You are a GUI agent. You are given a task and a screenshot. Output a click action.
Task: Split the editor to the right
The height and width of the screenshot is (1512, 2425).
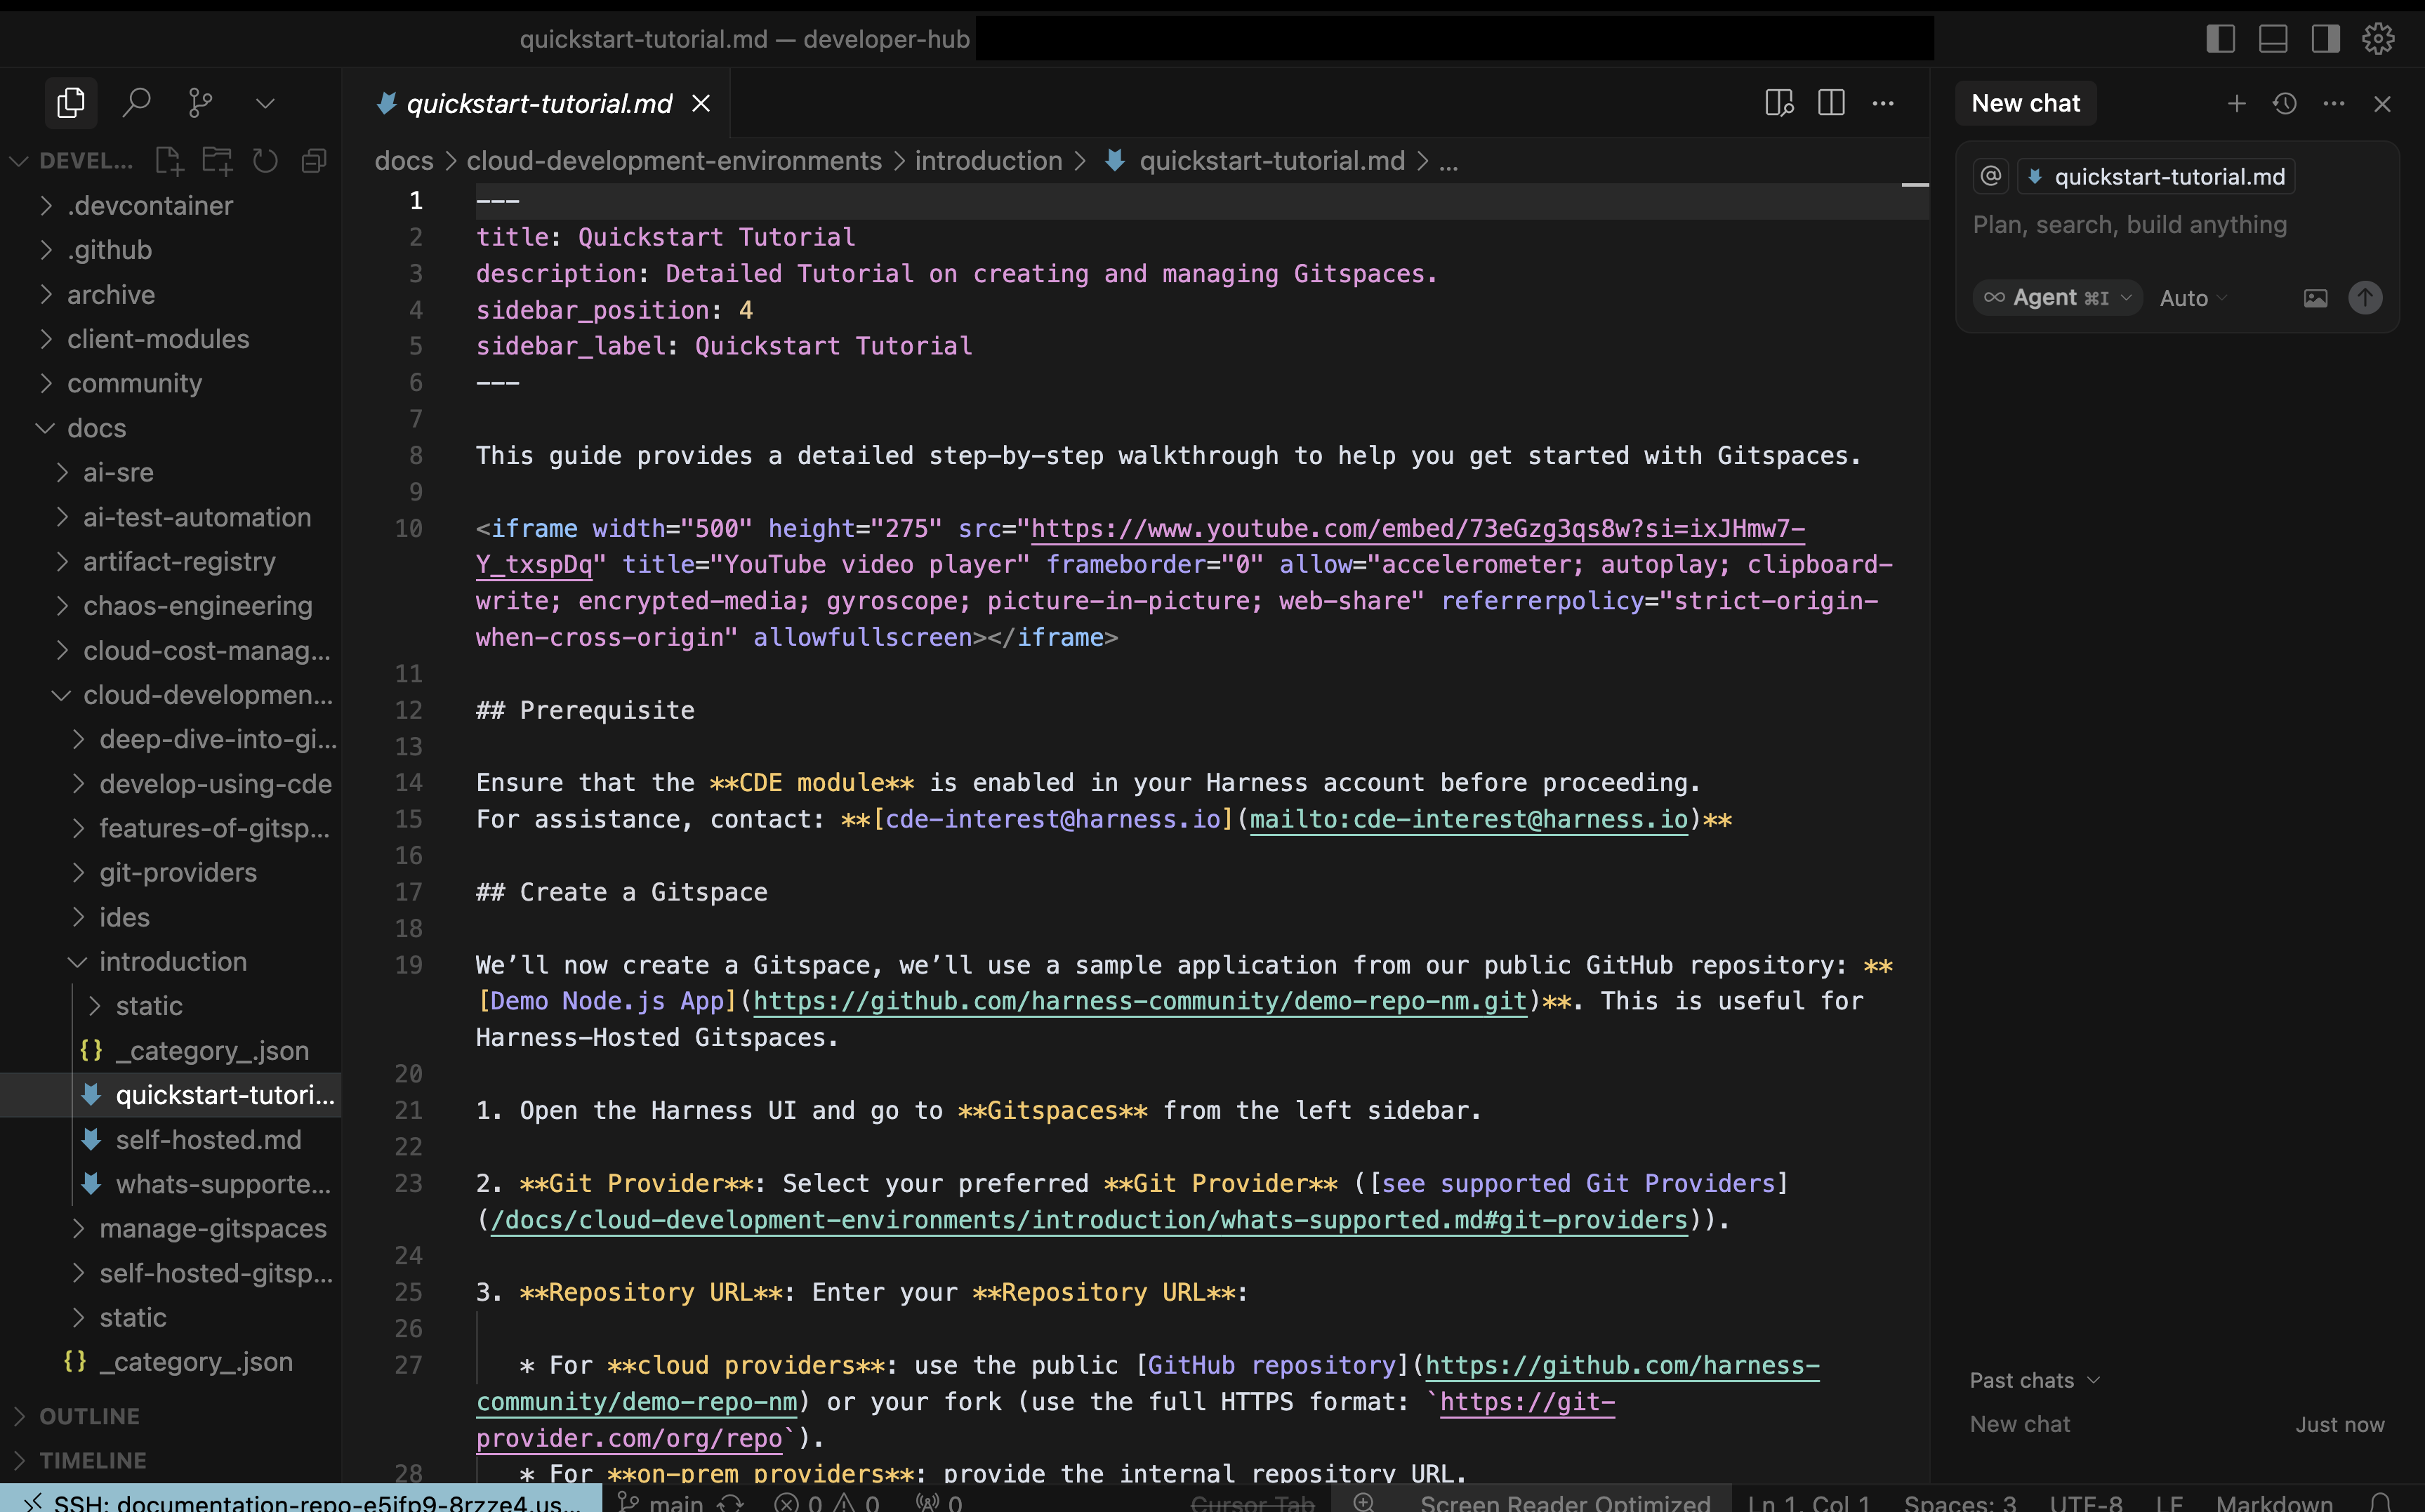click(1831, 103)
